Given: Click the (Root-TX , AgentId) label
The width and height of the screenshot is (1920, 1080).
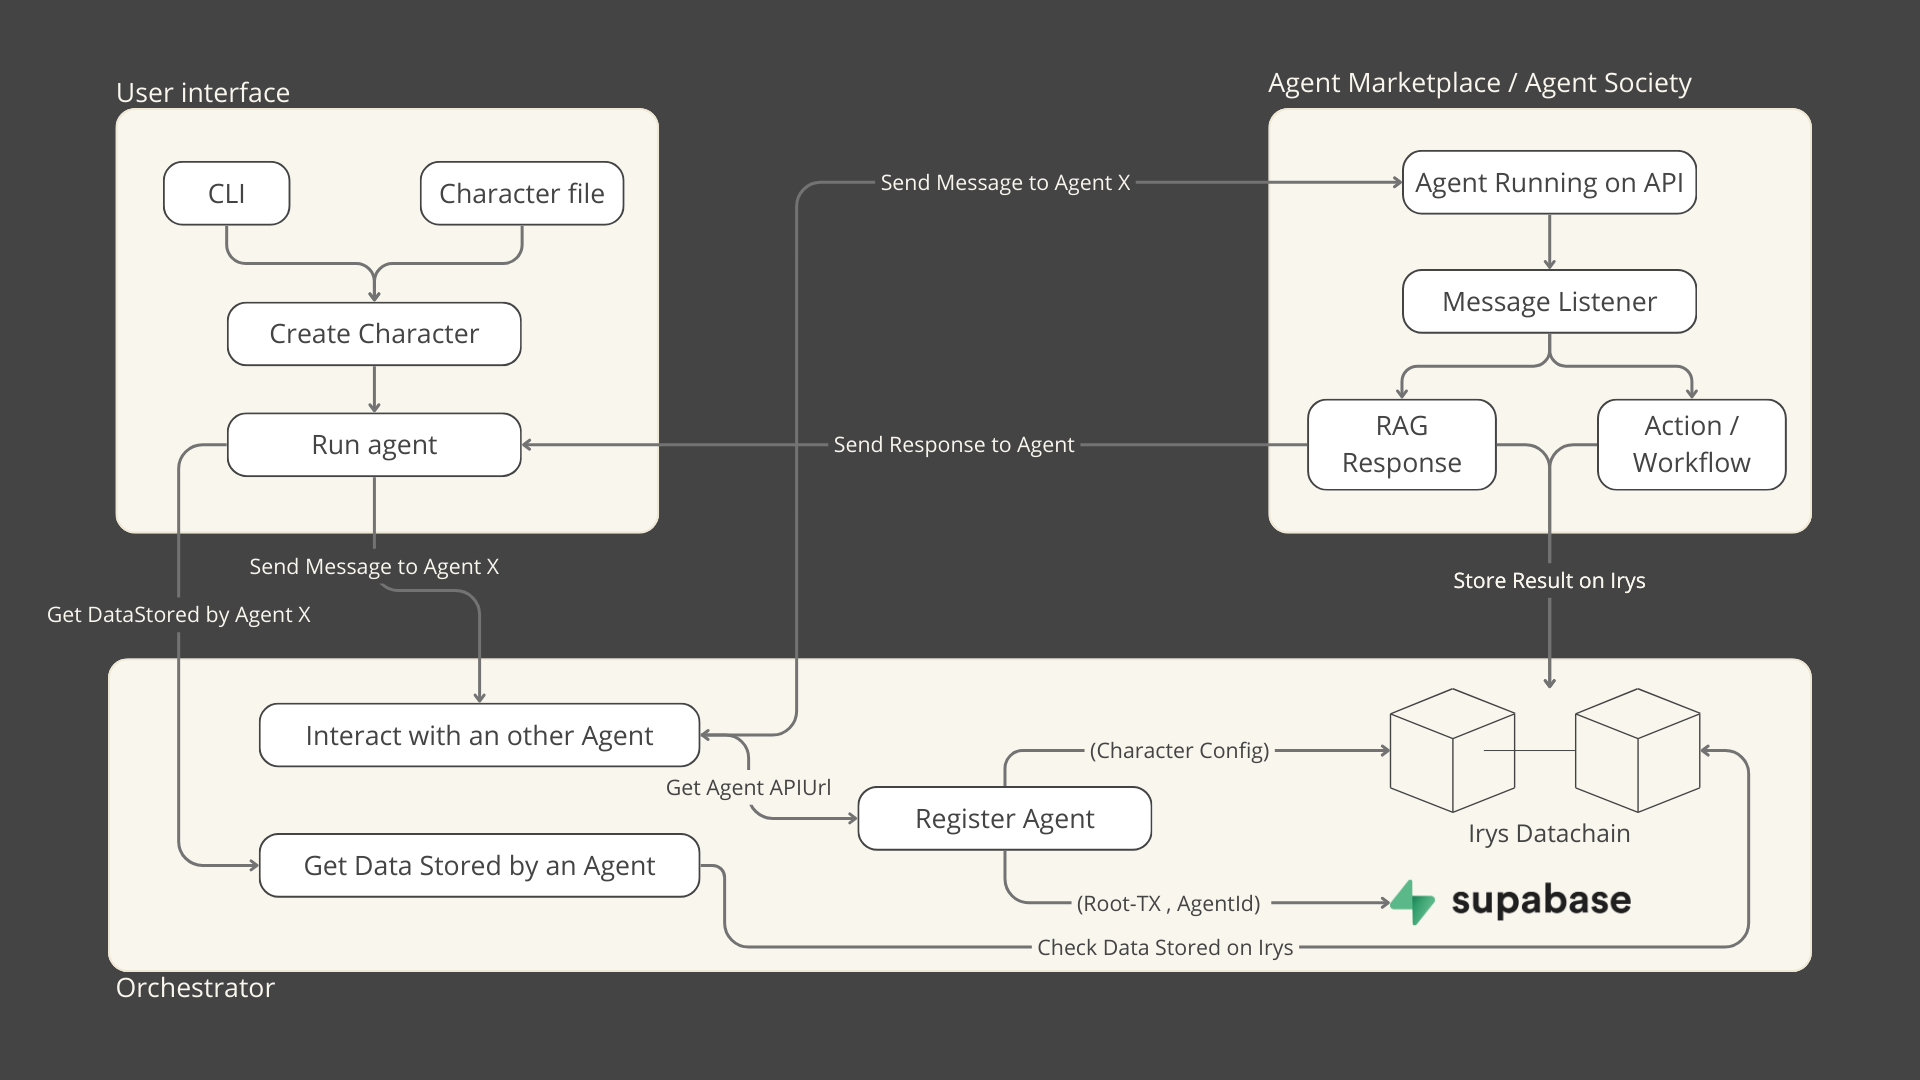Looking at the screenshot, I should point(1168,903).
